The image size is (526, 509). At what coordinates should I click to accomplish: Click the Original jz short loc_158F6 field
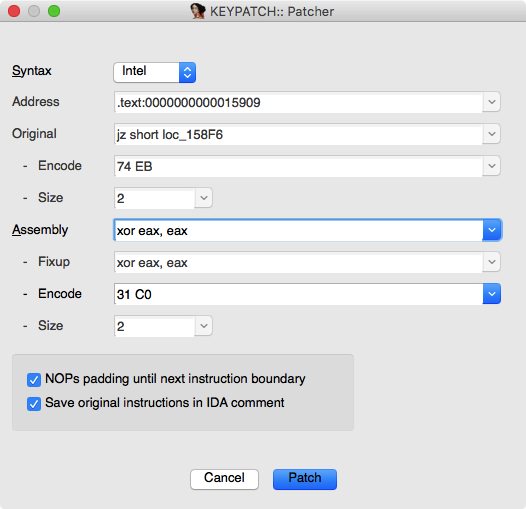pos(298,134)
